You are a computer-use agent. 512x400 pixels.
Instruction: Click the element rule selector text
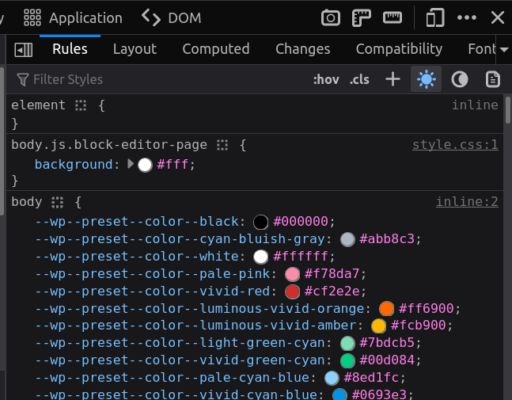click(x=38, y=105)
